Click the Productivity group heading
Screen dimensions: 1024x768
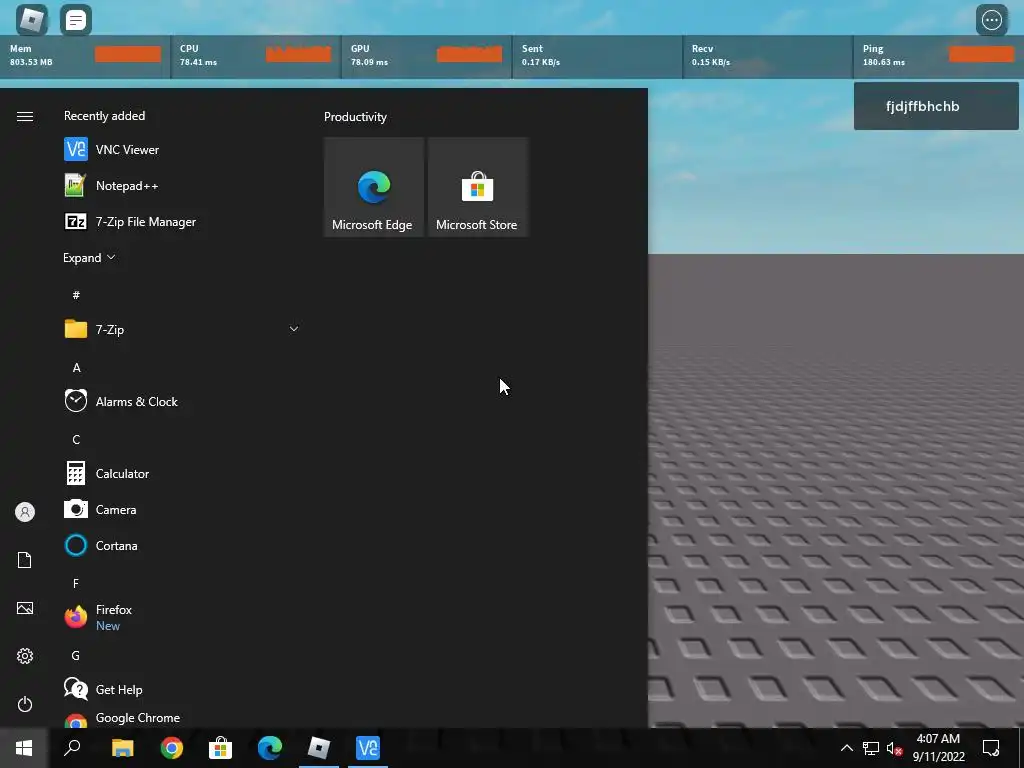point(355,117)
